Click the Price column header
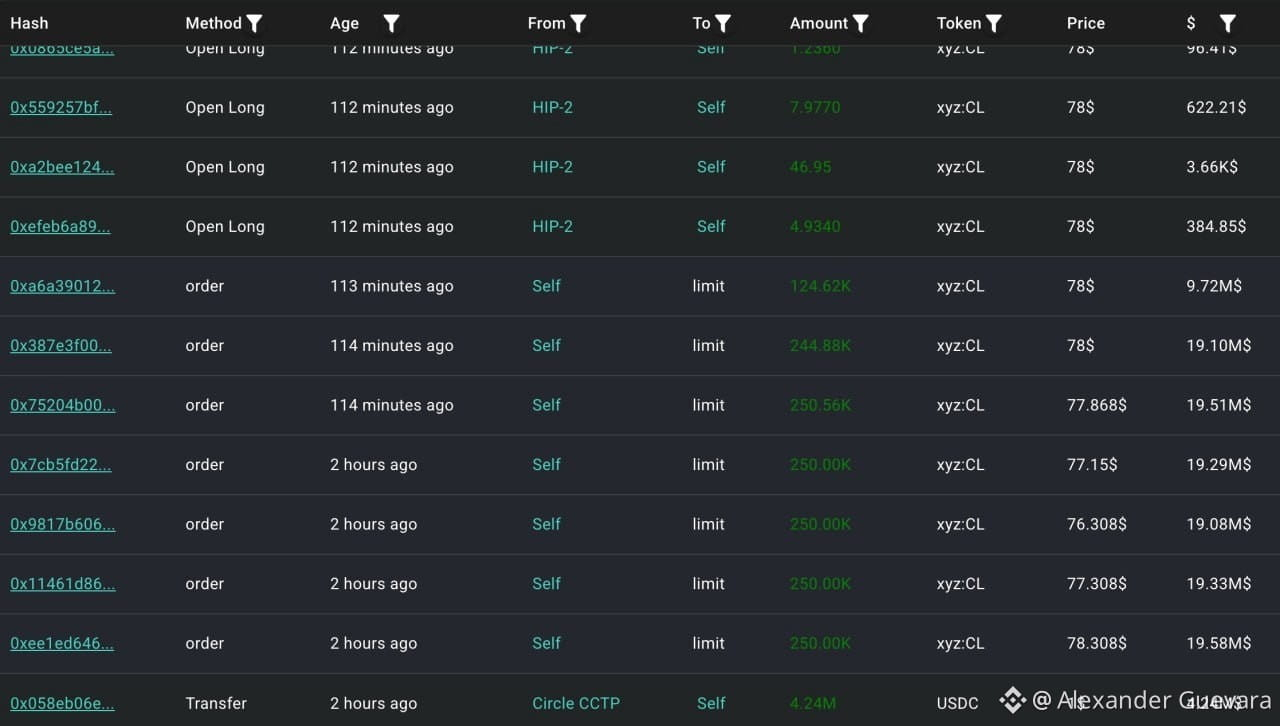1280x726 pixels. point(1086,23)
